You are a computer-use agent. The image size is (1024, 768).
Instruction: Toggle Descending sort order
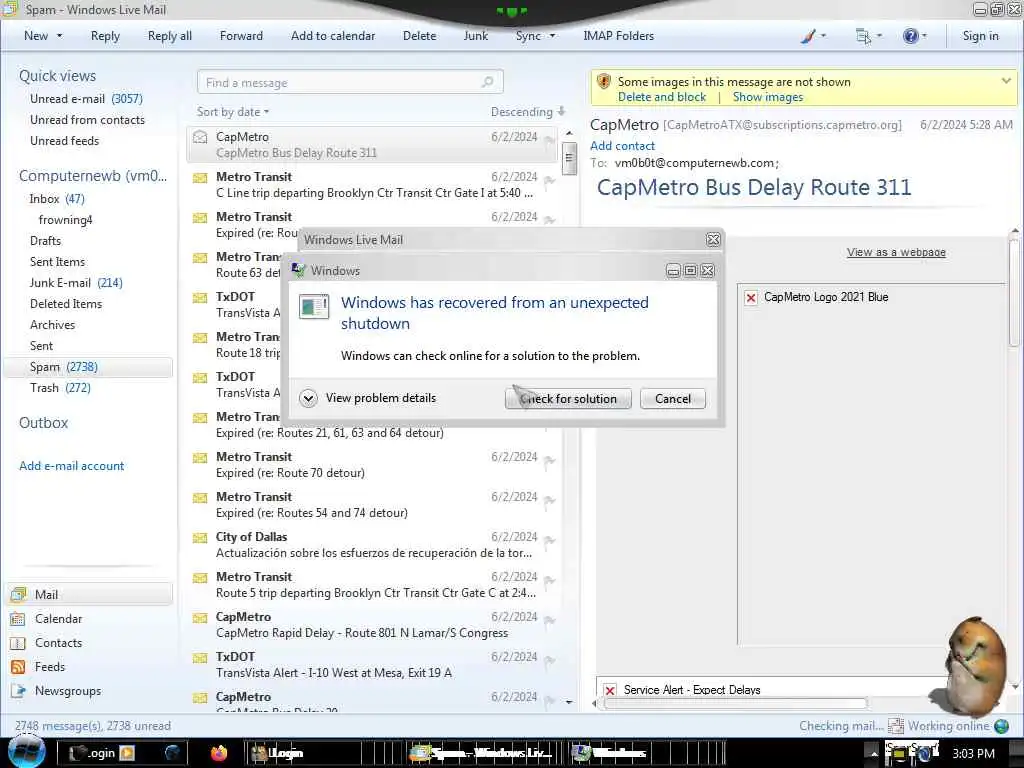pos(528,112)
